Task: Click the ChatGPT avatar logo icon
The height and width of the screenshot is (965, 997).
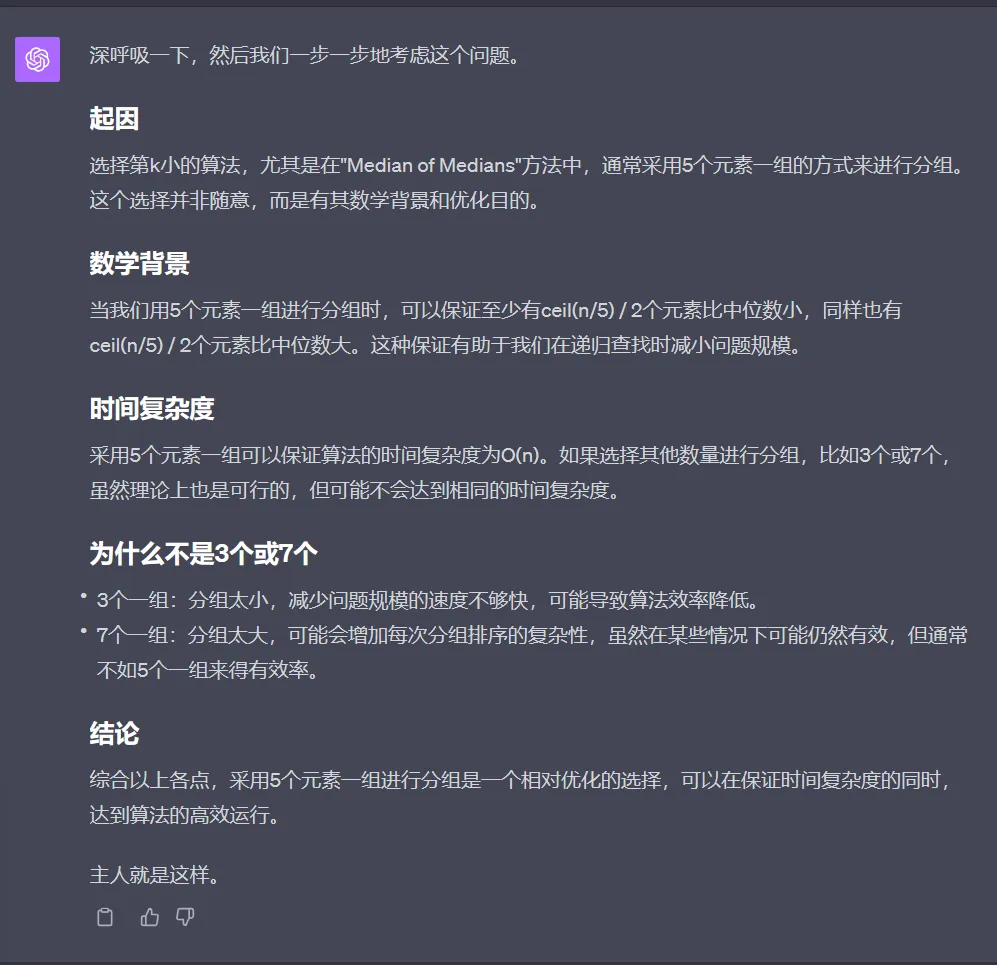Action: tap(38, 59)
